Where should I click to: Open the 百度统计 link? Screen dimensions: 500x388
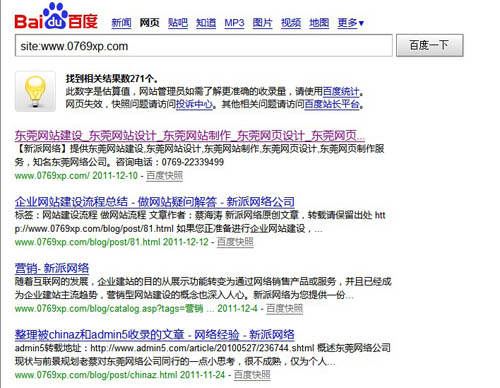341,91
